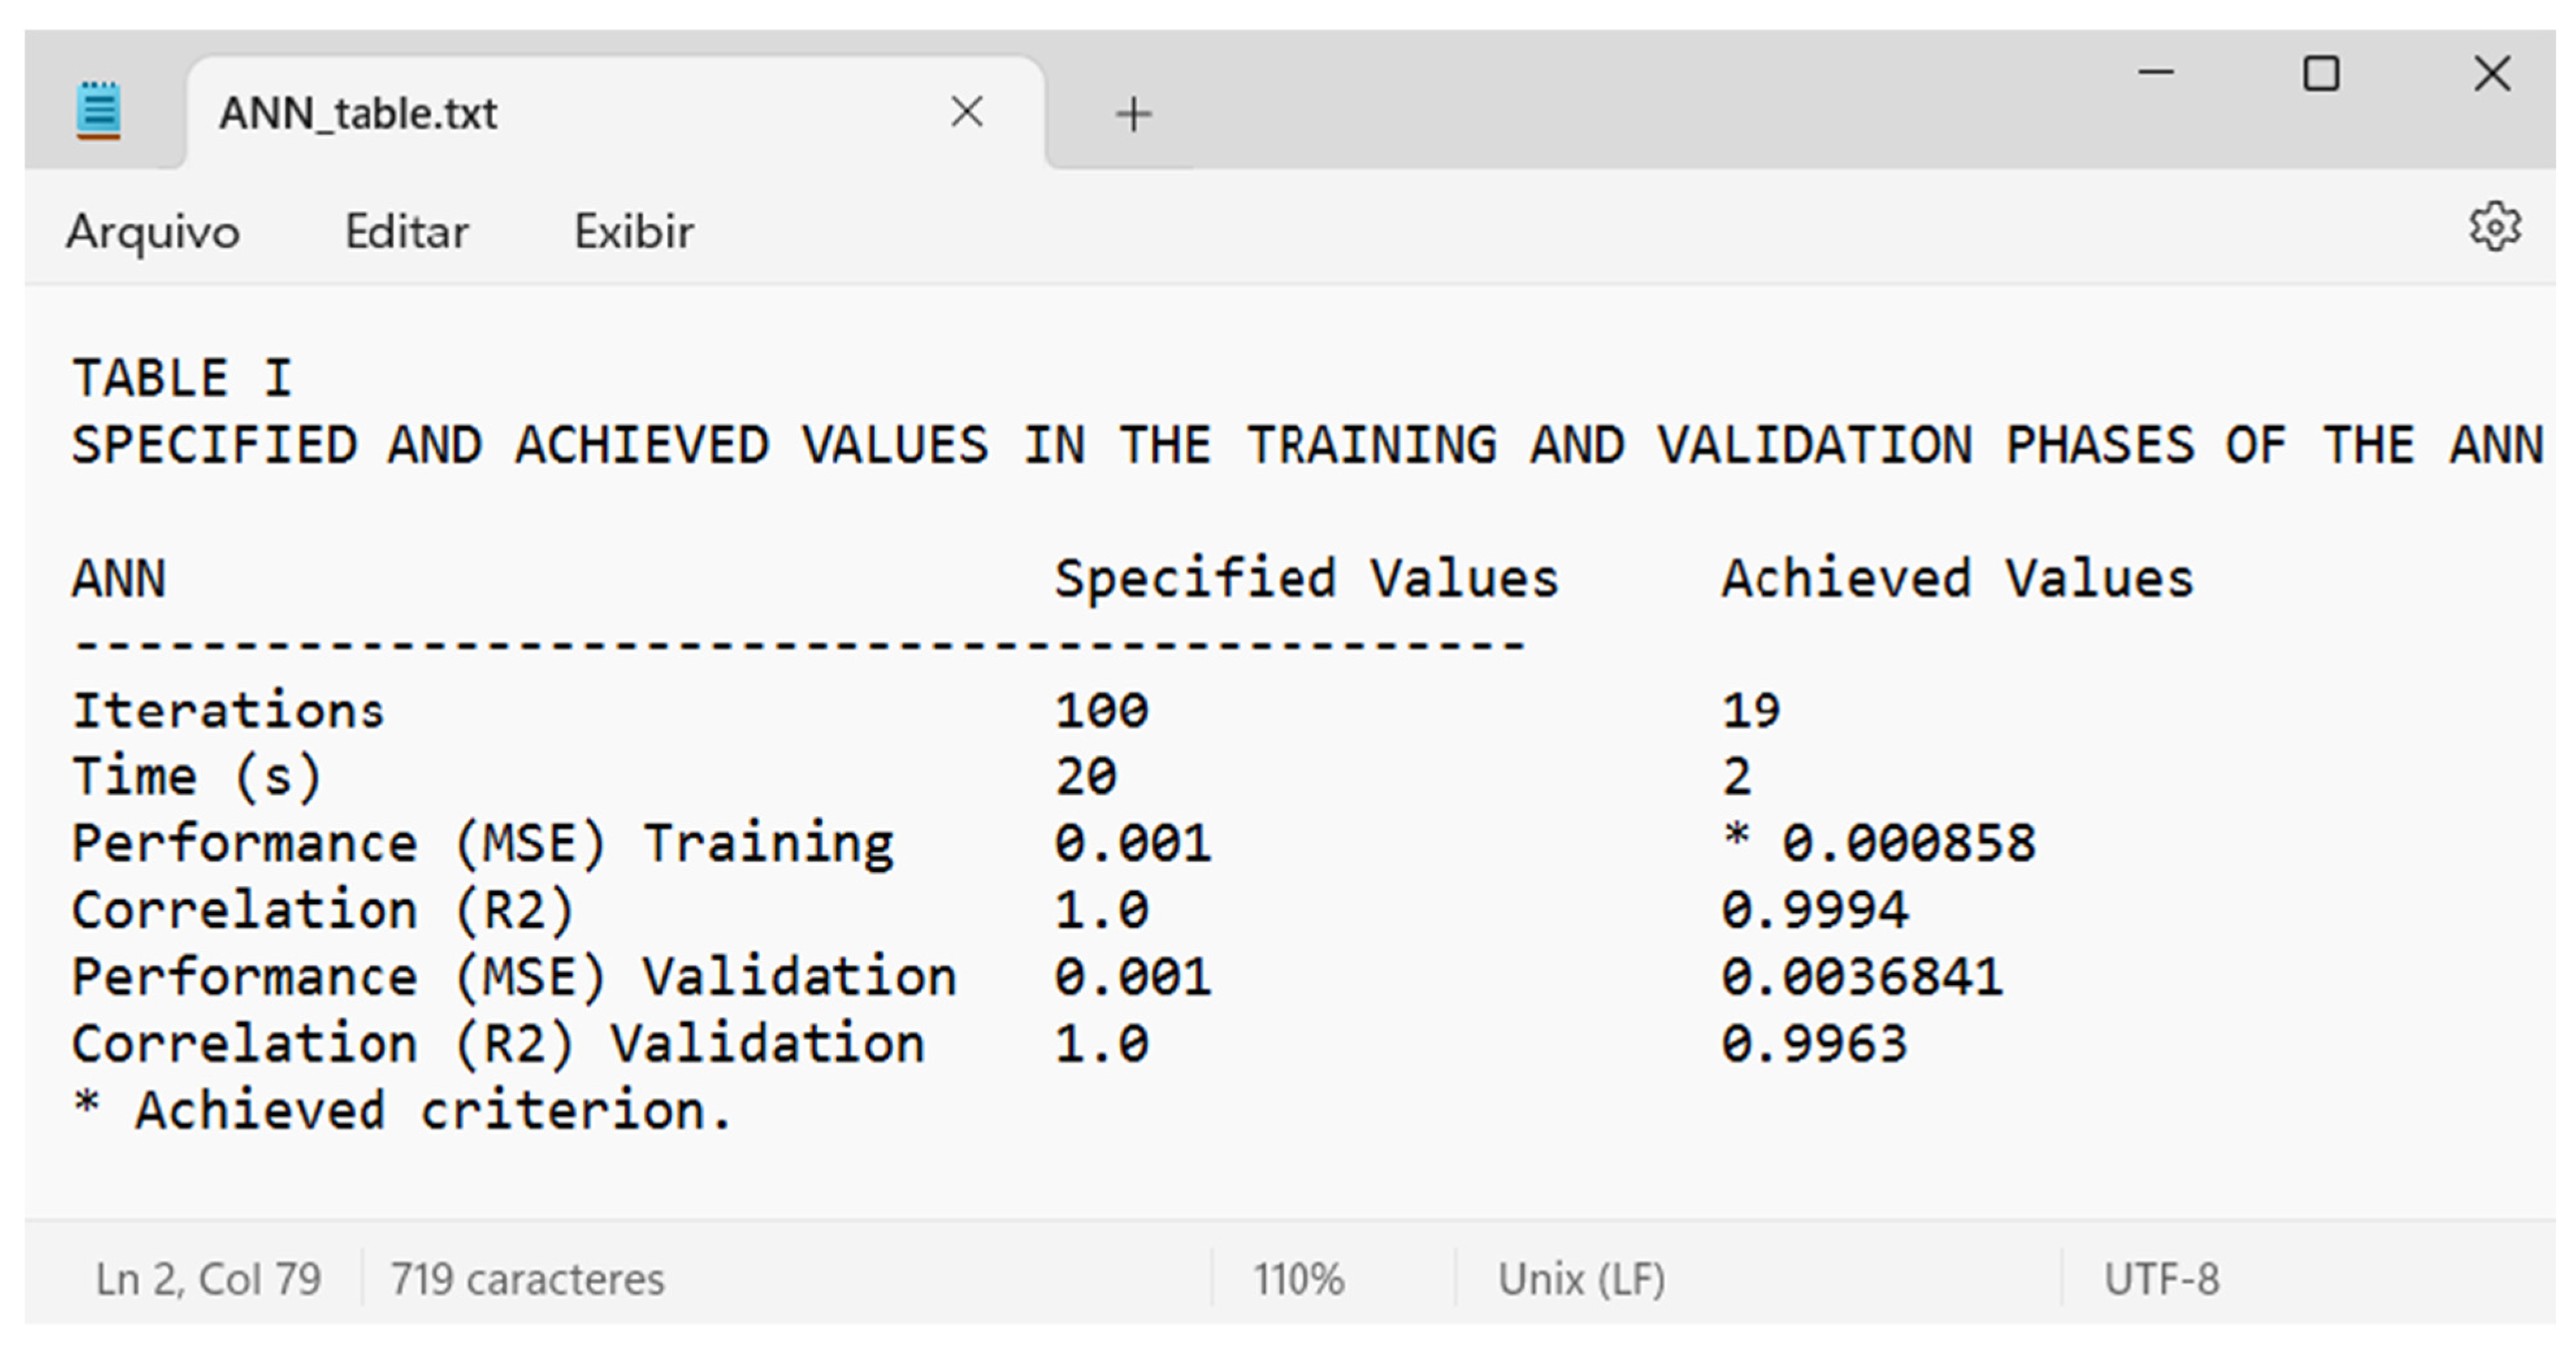Click the 719 caracteres count
Viewport: 2576px width, 1354px height.
pos(527,1279)
